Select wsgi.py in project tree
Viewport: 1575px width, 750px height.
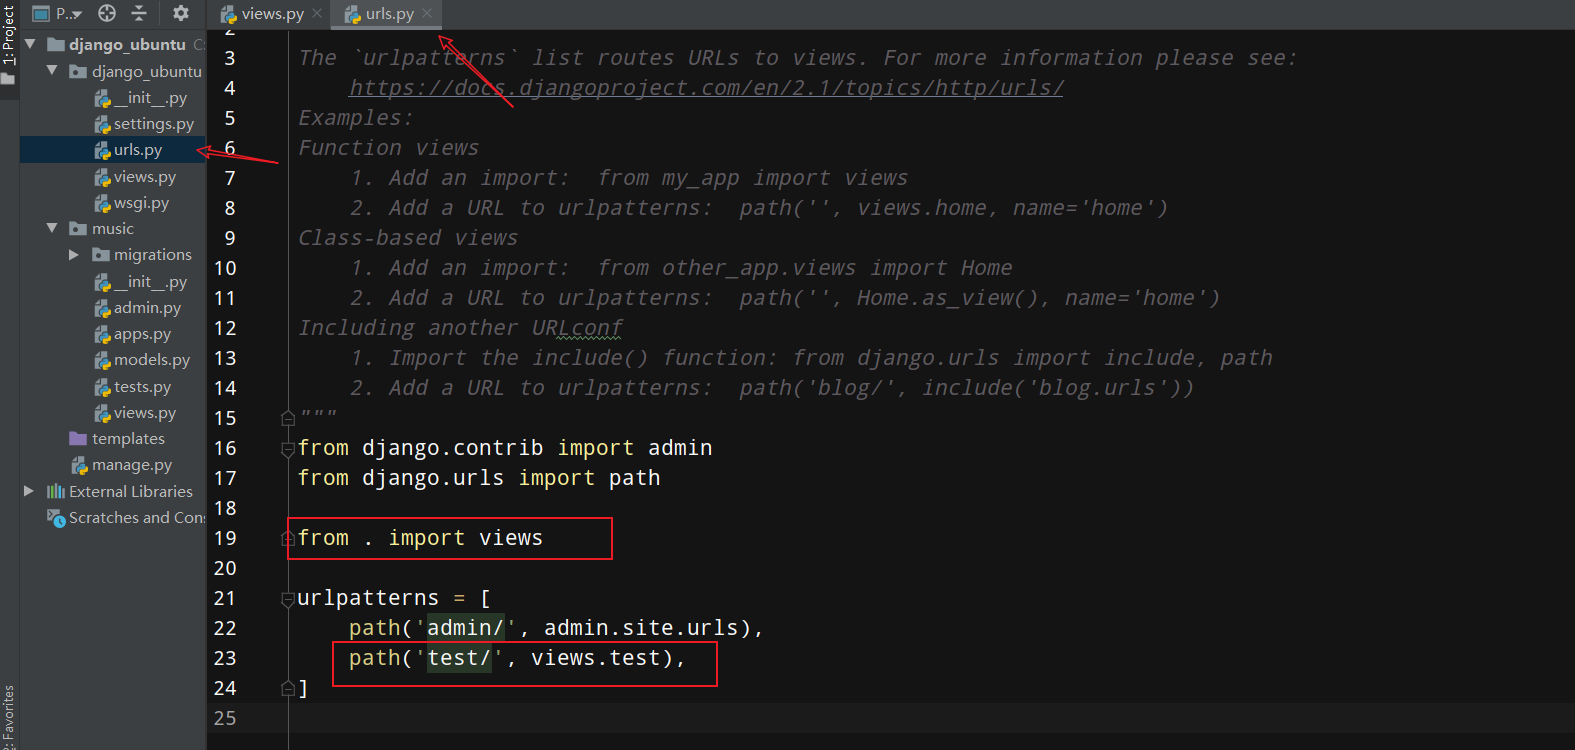141,203
